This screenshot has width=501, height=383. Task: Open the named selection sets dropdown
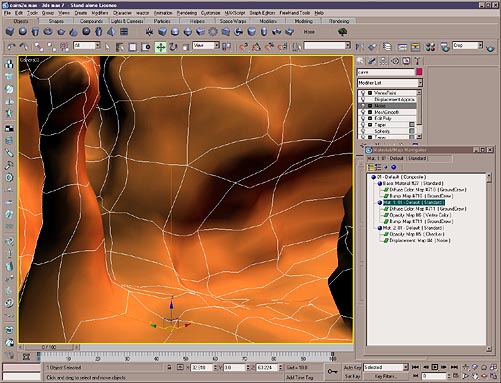tap(327, 45)
